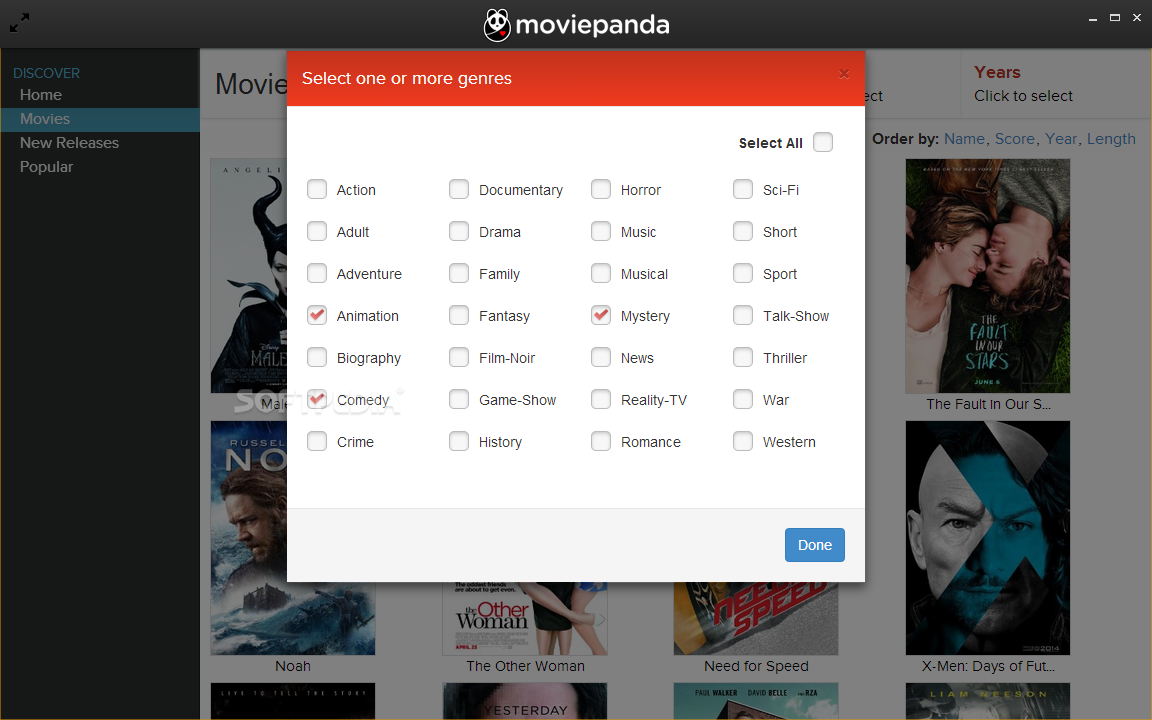The image size is (1152, 720).
Task: Open Home in the Discover sidebar
Action: (41, 95)
